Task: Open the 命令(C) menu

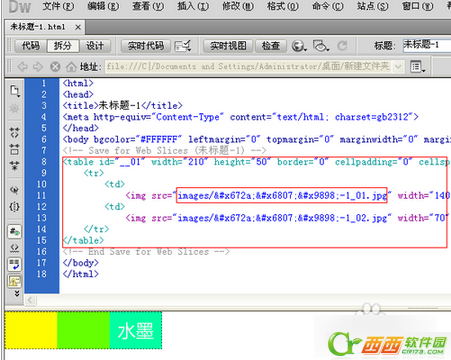Action: (x=328, y=6)
